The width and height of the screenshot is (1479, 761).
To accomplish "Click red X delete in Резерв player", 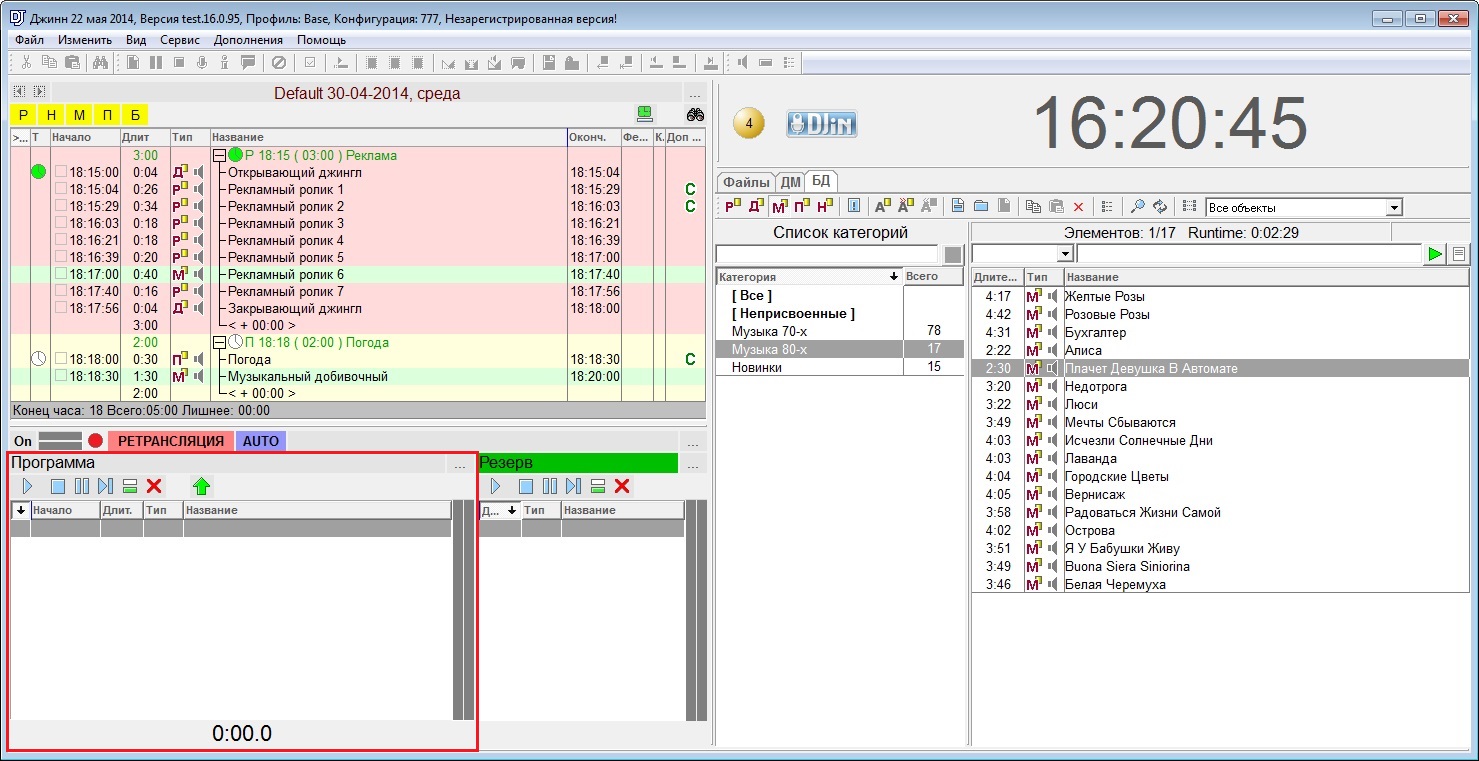I will (622, 486).
